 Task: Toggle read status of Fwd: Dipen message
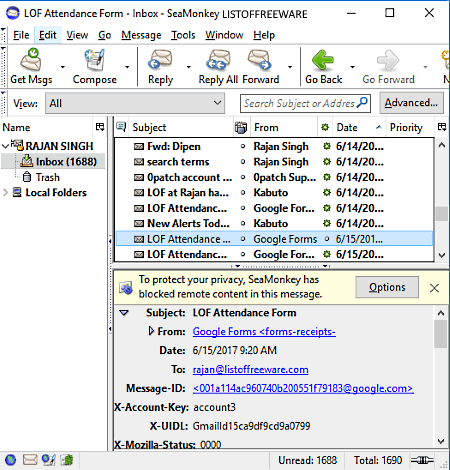[243, 146]
